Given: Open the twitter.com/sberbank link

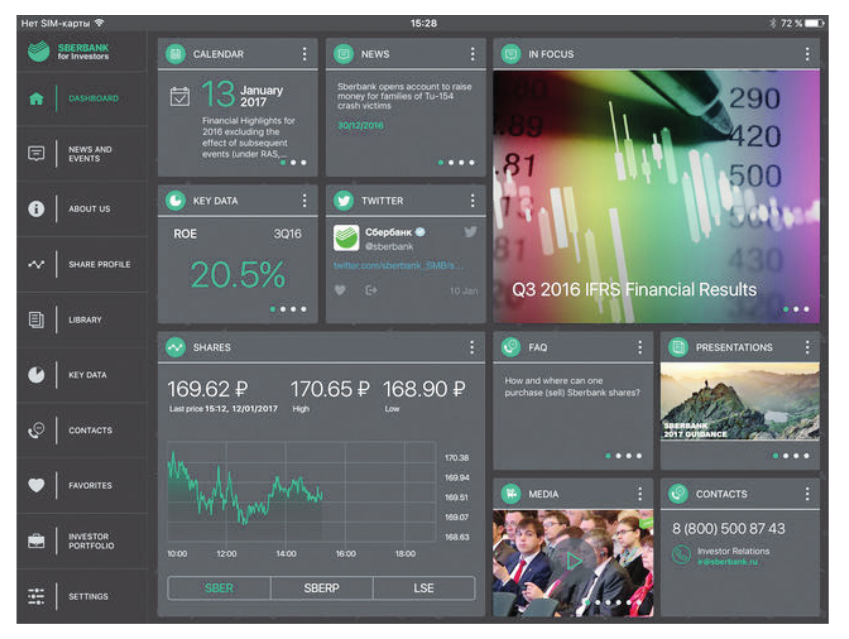Looking at the screenshot, I should click(399, 265).
